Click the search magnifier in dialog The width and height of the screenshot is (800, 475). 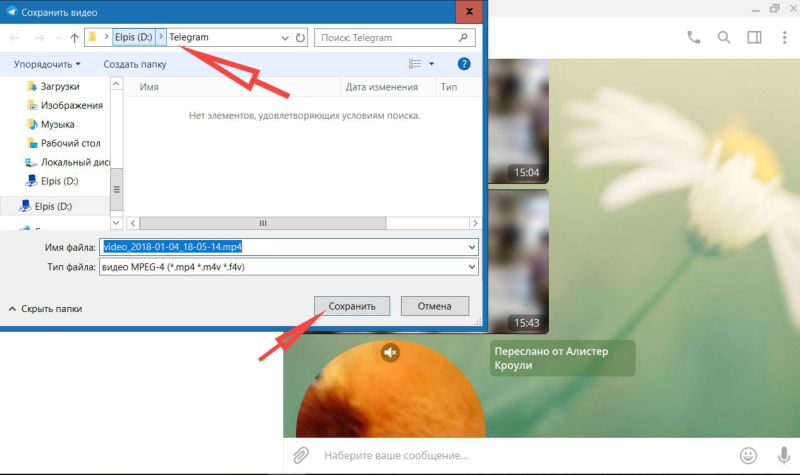coord(463,37)
